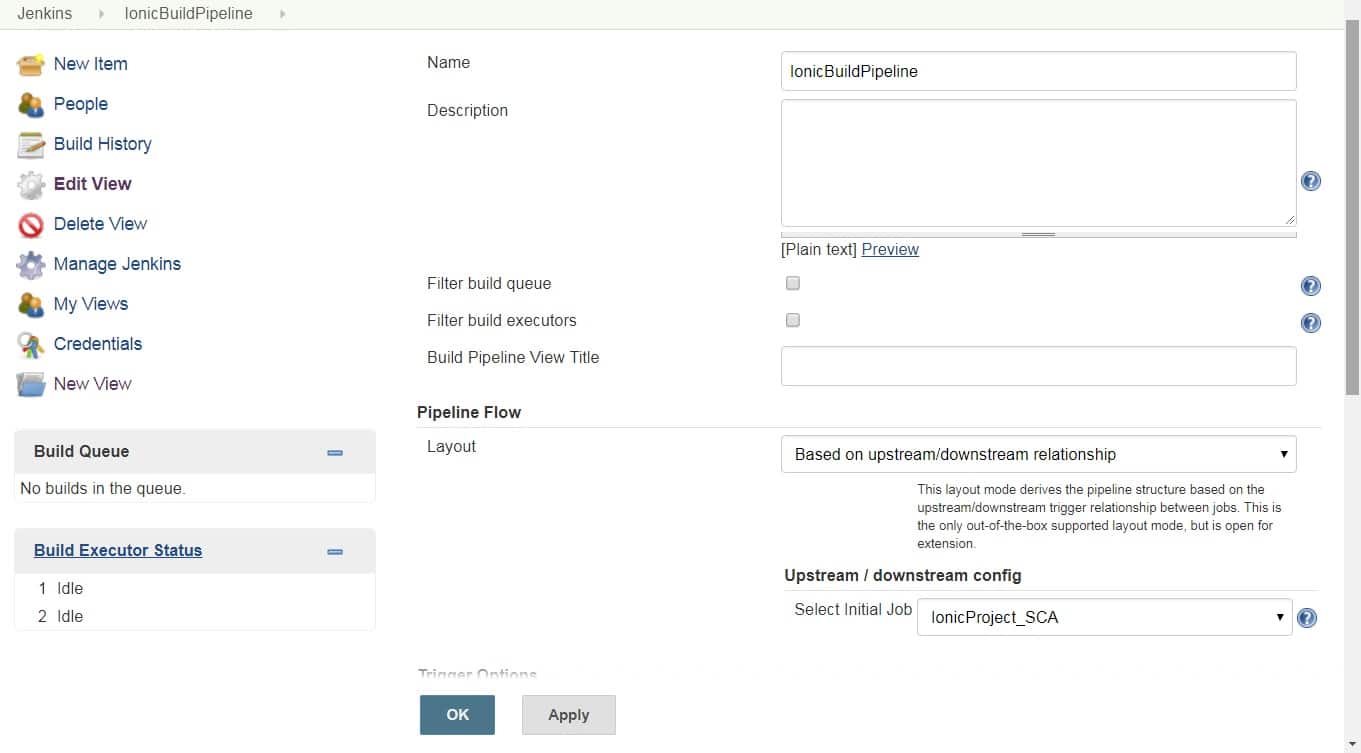
Task: Click the Delete View red prohibition icon
Action: point(31,225)
